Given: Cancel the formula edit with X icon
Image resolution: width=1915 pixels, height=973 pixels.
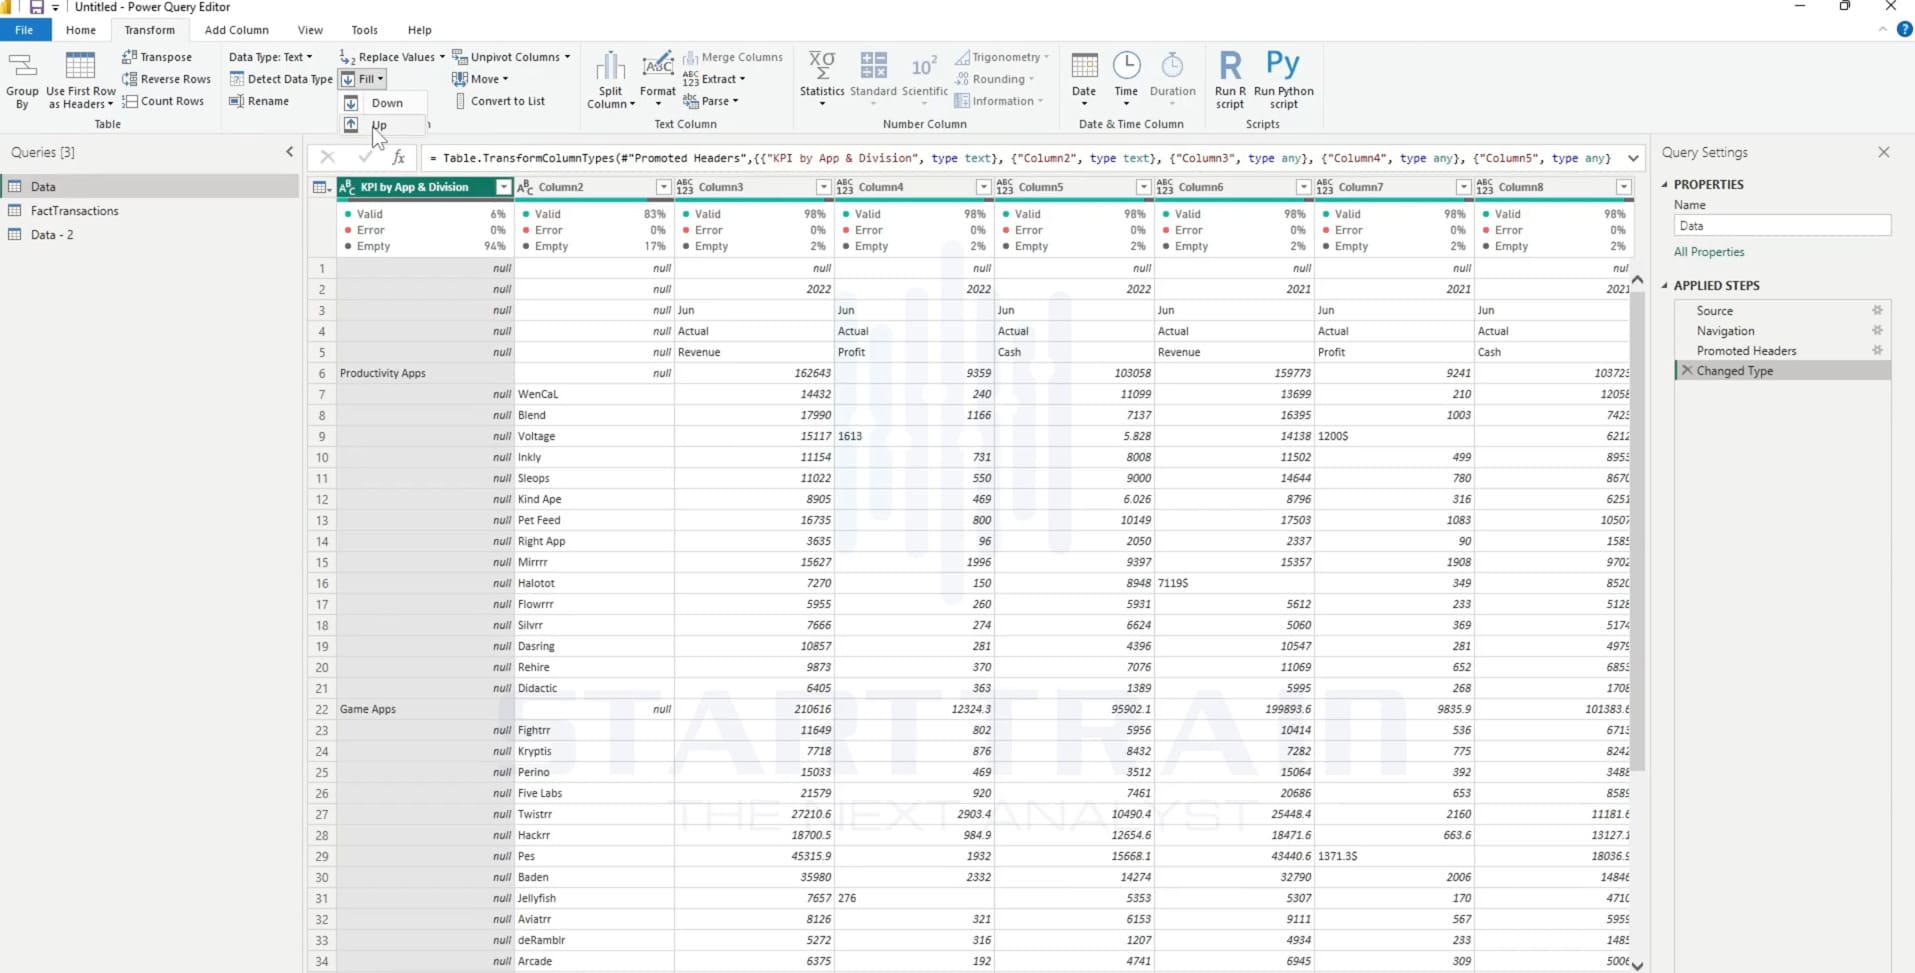Looking at the screenshot, I should point(327,157).
